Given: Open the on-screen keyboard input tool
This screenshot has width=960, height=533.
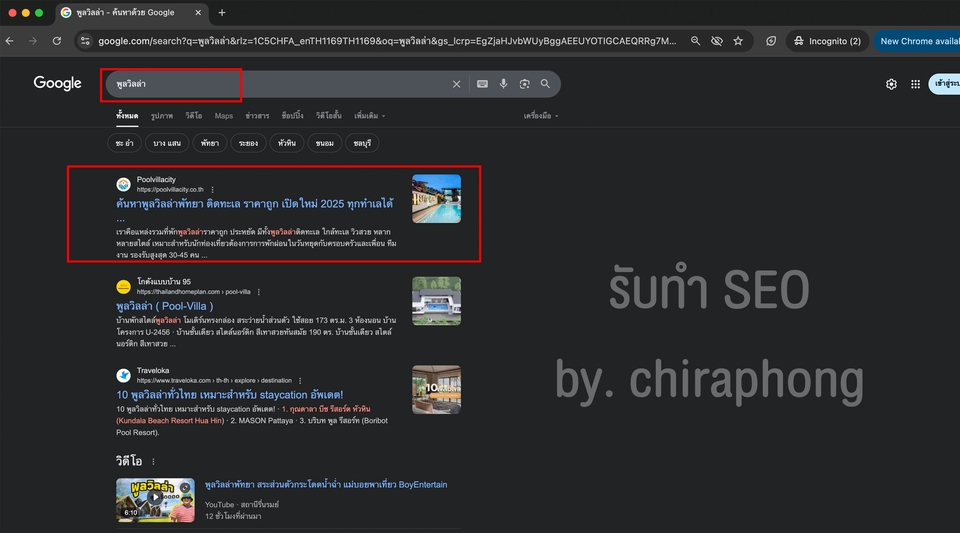Looking at the screenshot, I should [482, 84].
